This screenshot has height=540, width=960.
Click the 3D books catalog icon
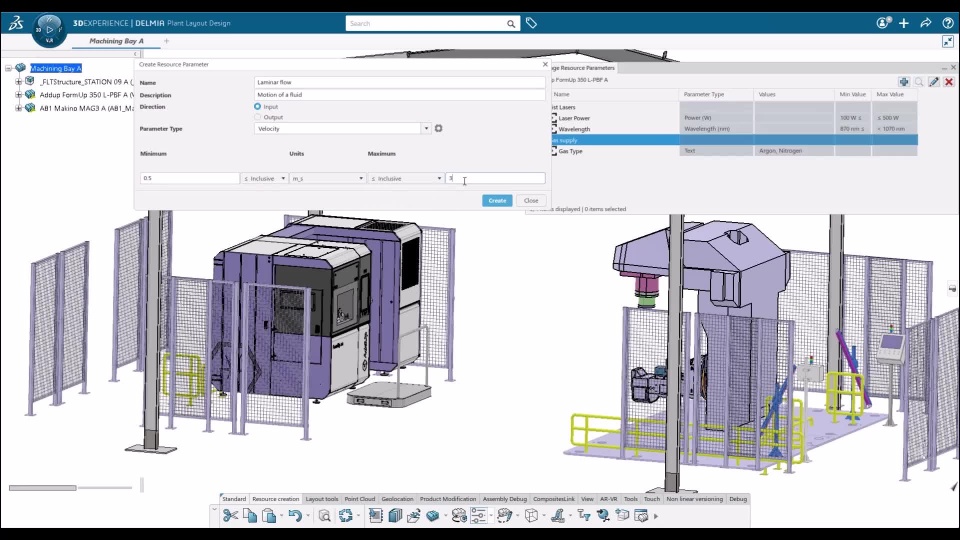click(x=395, y=516)
